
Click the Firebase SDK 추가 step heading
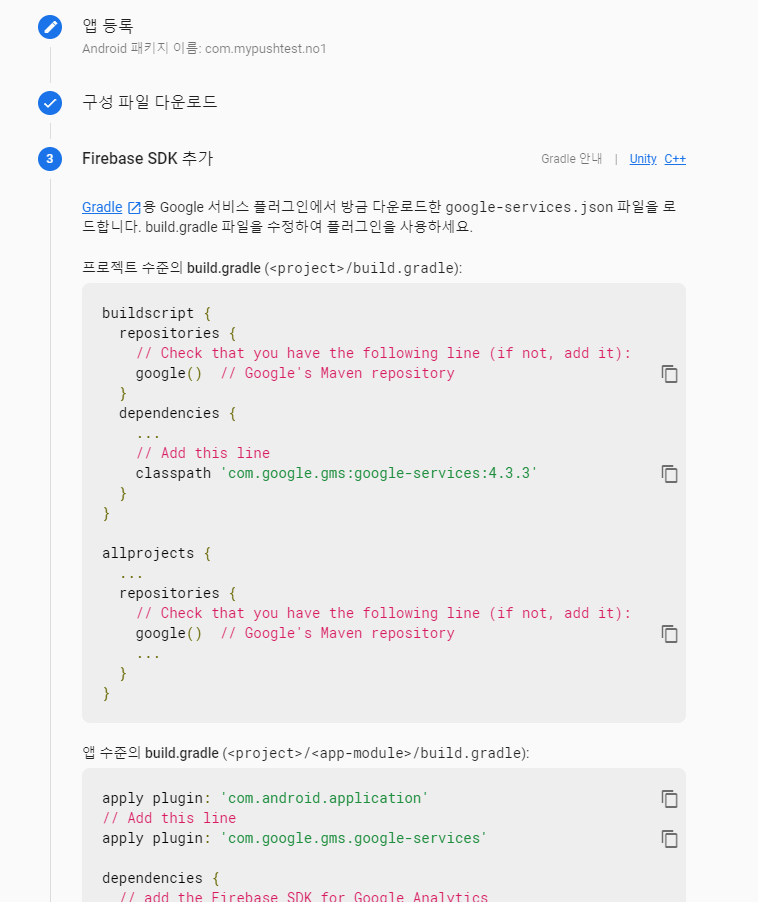148,159
